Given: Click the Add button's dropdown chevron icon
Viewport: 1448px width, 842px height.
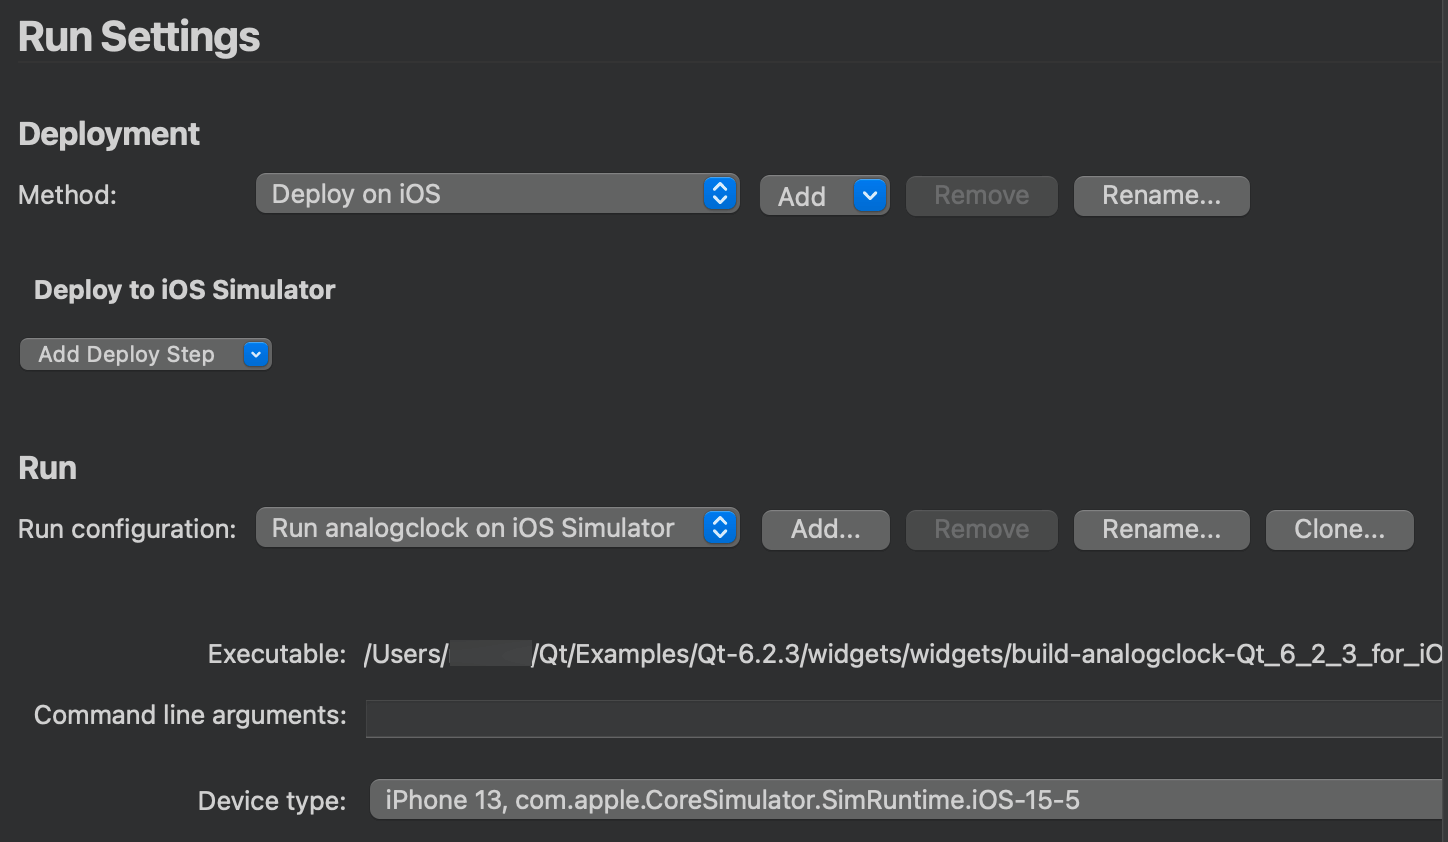Looking at the screenshot, I should pos(868,195).
